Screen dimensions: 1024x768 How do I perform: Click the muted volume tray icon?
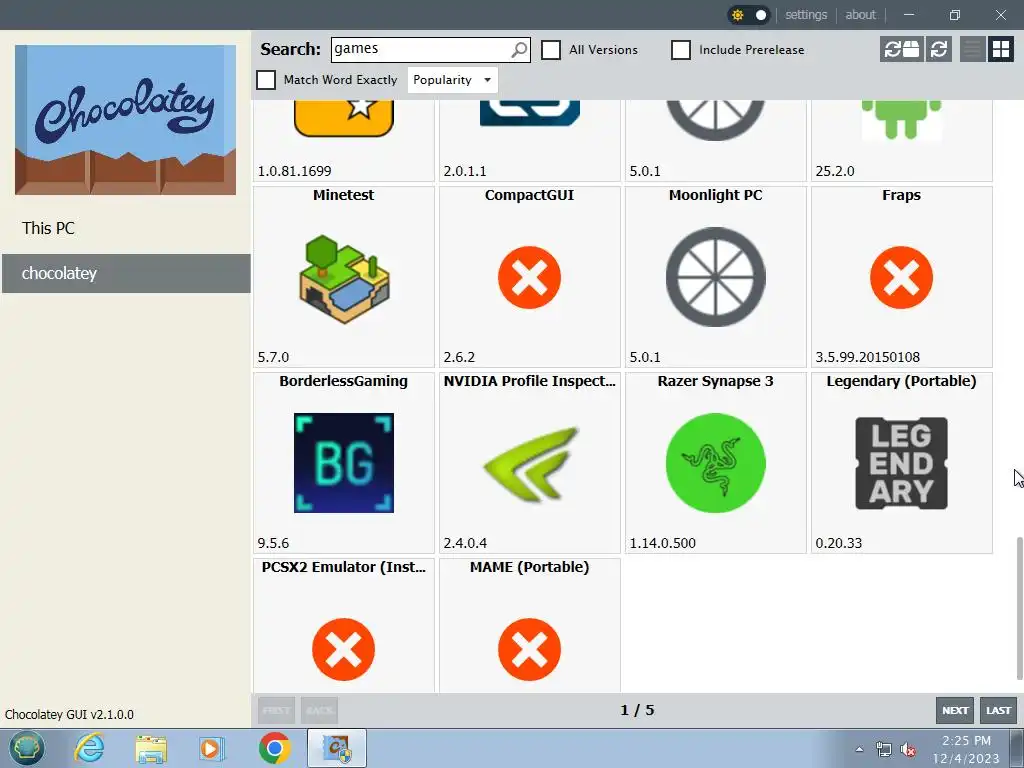pos(908,749)
